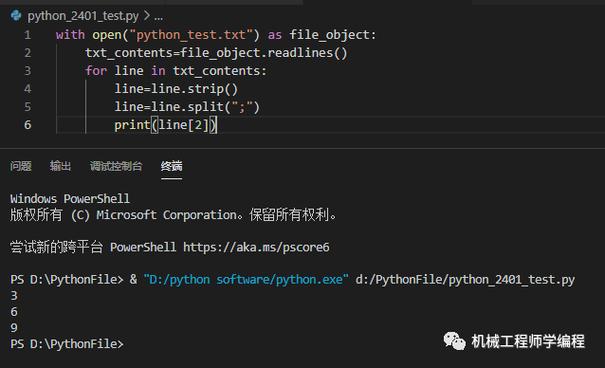This screenshot has height=368, width=605.
Task: Click line number 3 in gutter
Action: coord(27,71)
